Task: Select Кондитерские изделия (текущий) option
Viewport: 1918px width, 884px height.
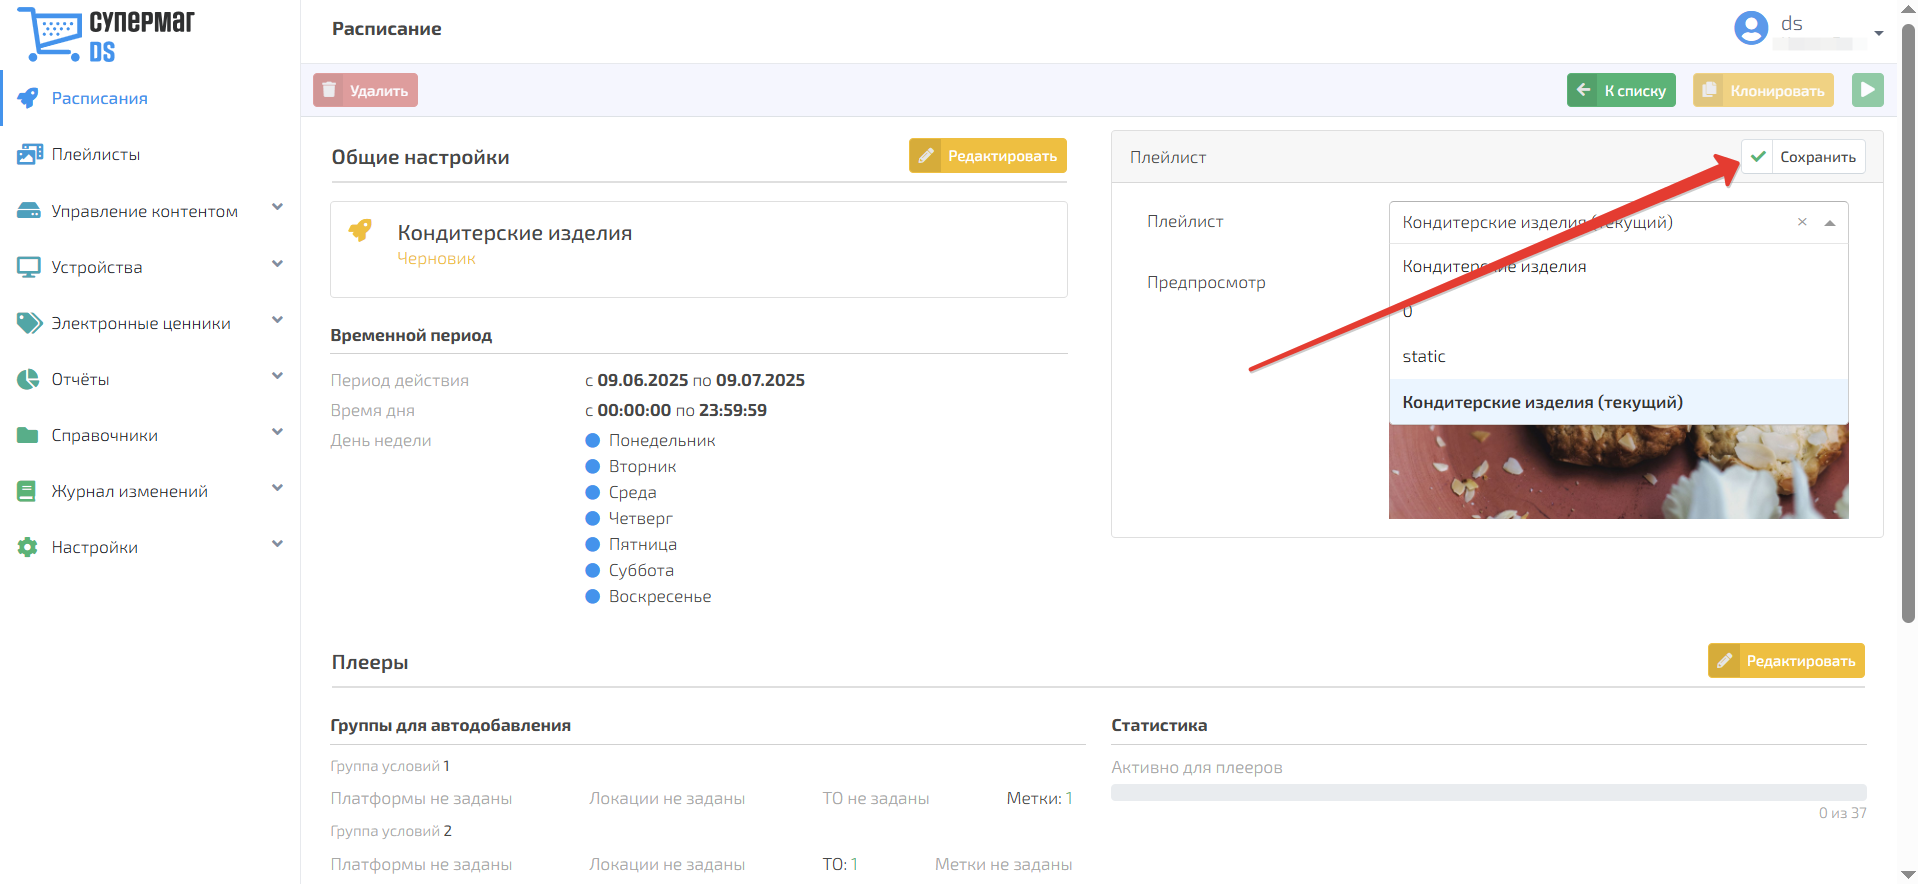Action: [1618, 402]
